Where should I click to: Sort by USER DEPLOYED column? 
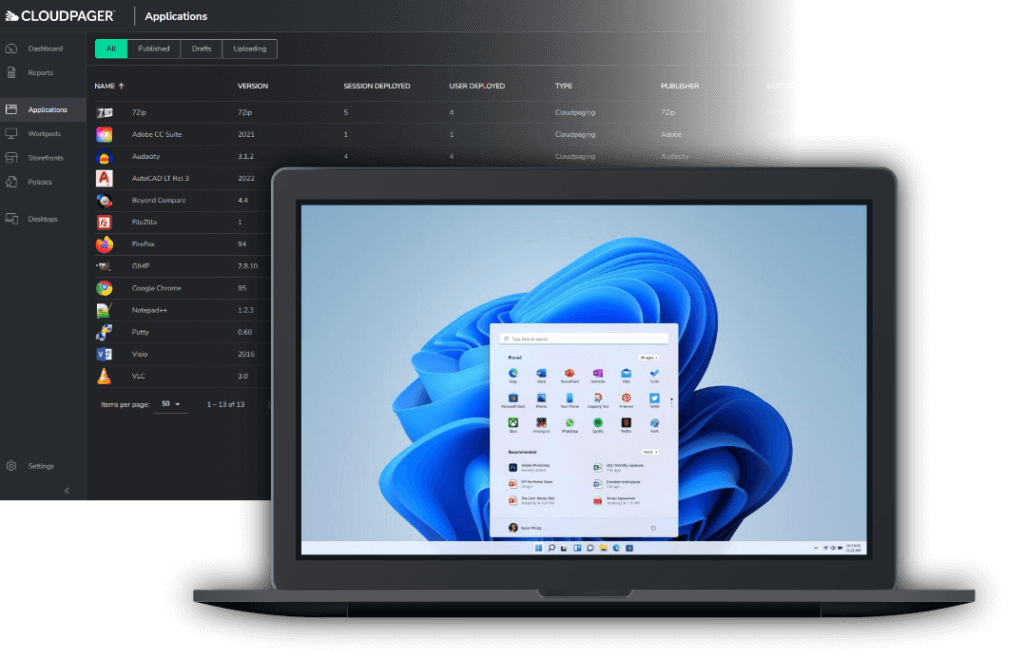tap(477, 86)
